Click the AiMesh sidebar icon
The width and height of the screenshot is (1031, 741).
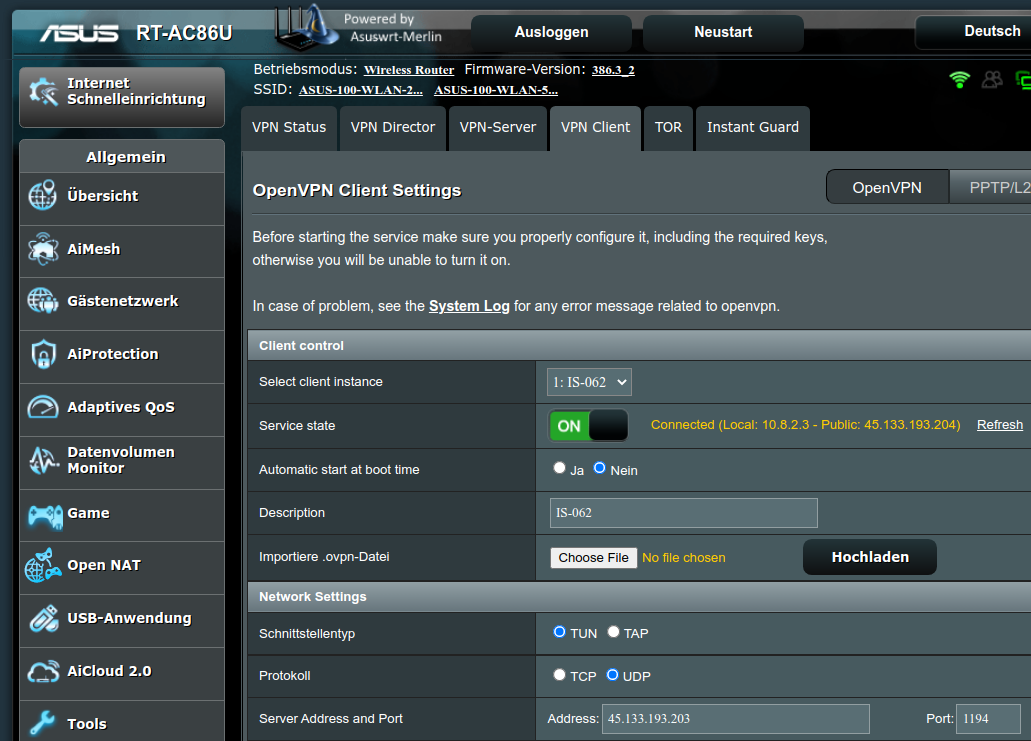43,249
